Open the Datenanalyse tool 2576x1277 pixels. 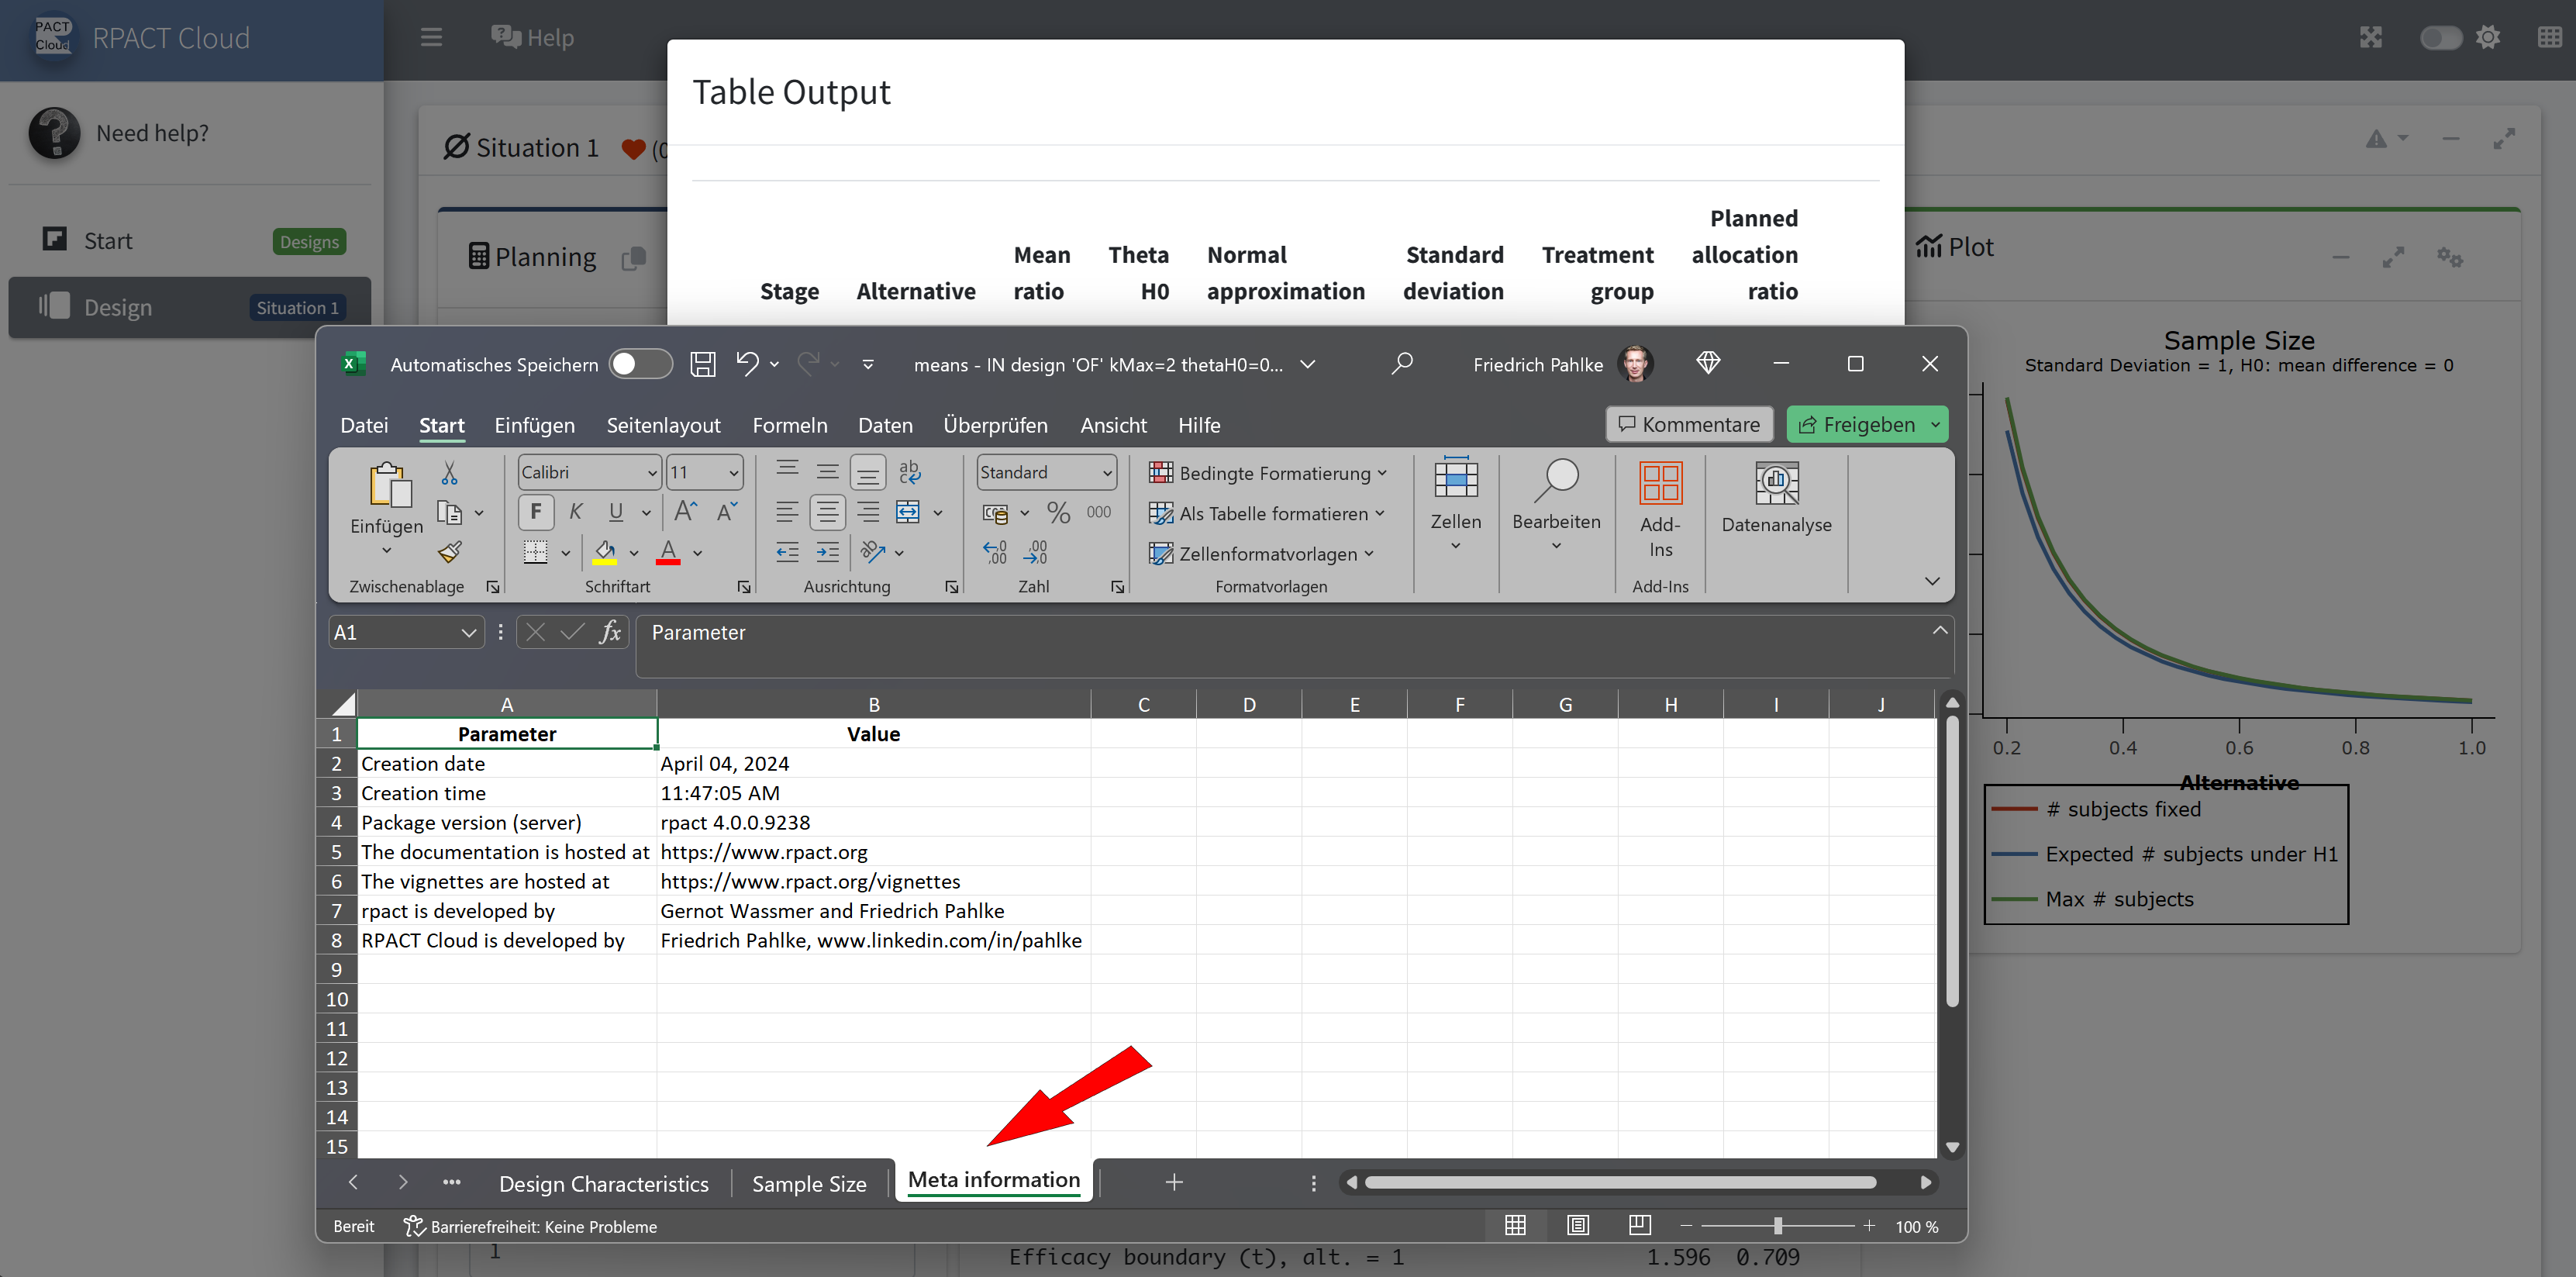click(1776, 496)
